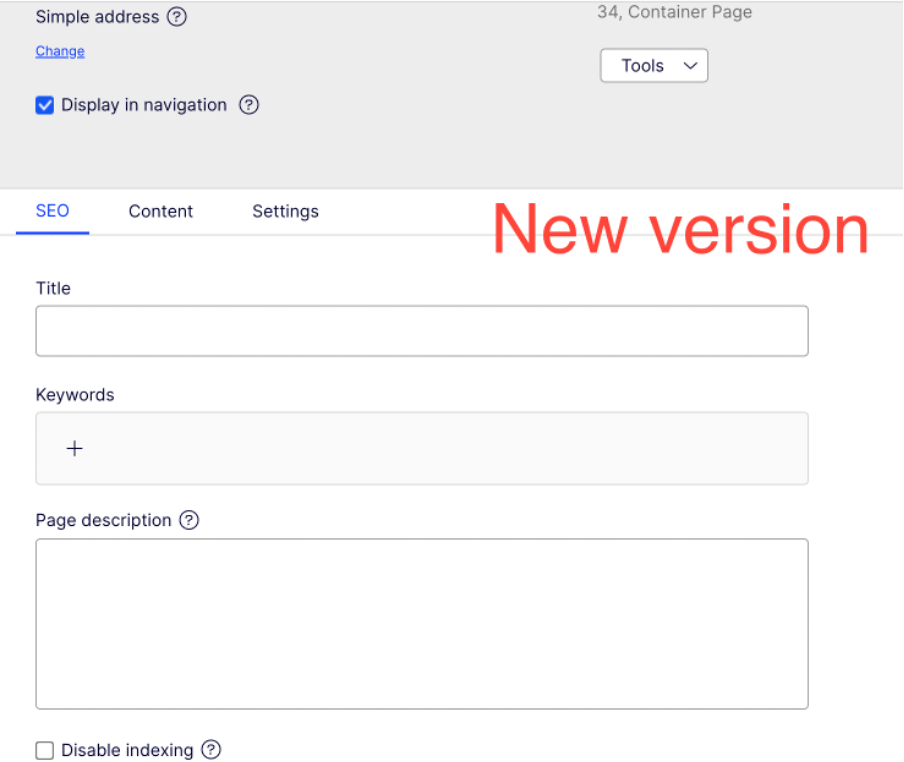The height and width of the screenshot is (762, 904).
Task: Click the '34, Container Page' text
Action: pos(674,13)
